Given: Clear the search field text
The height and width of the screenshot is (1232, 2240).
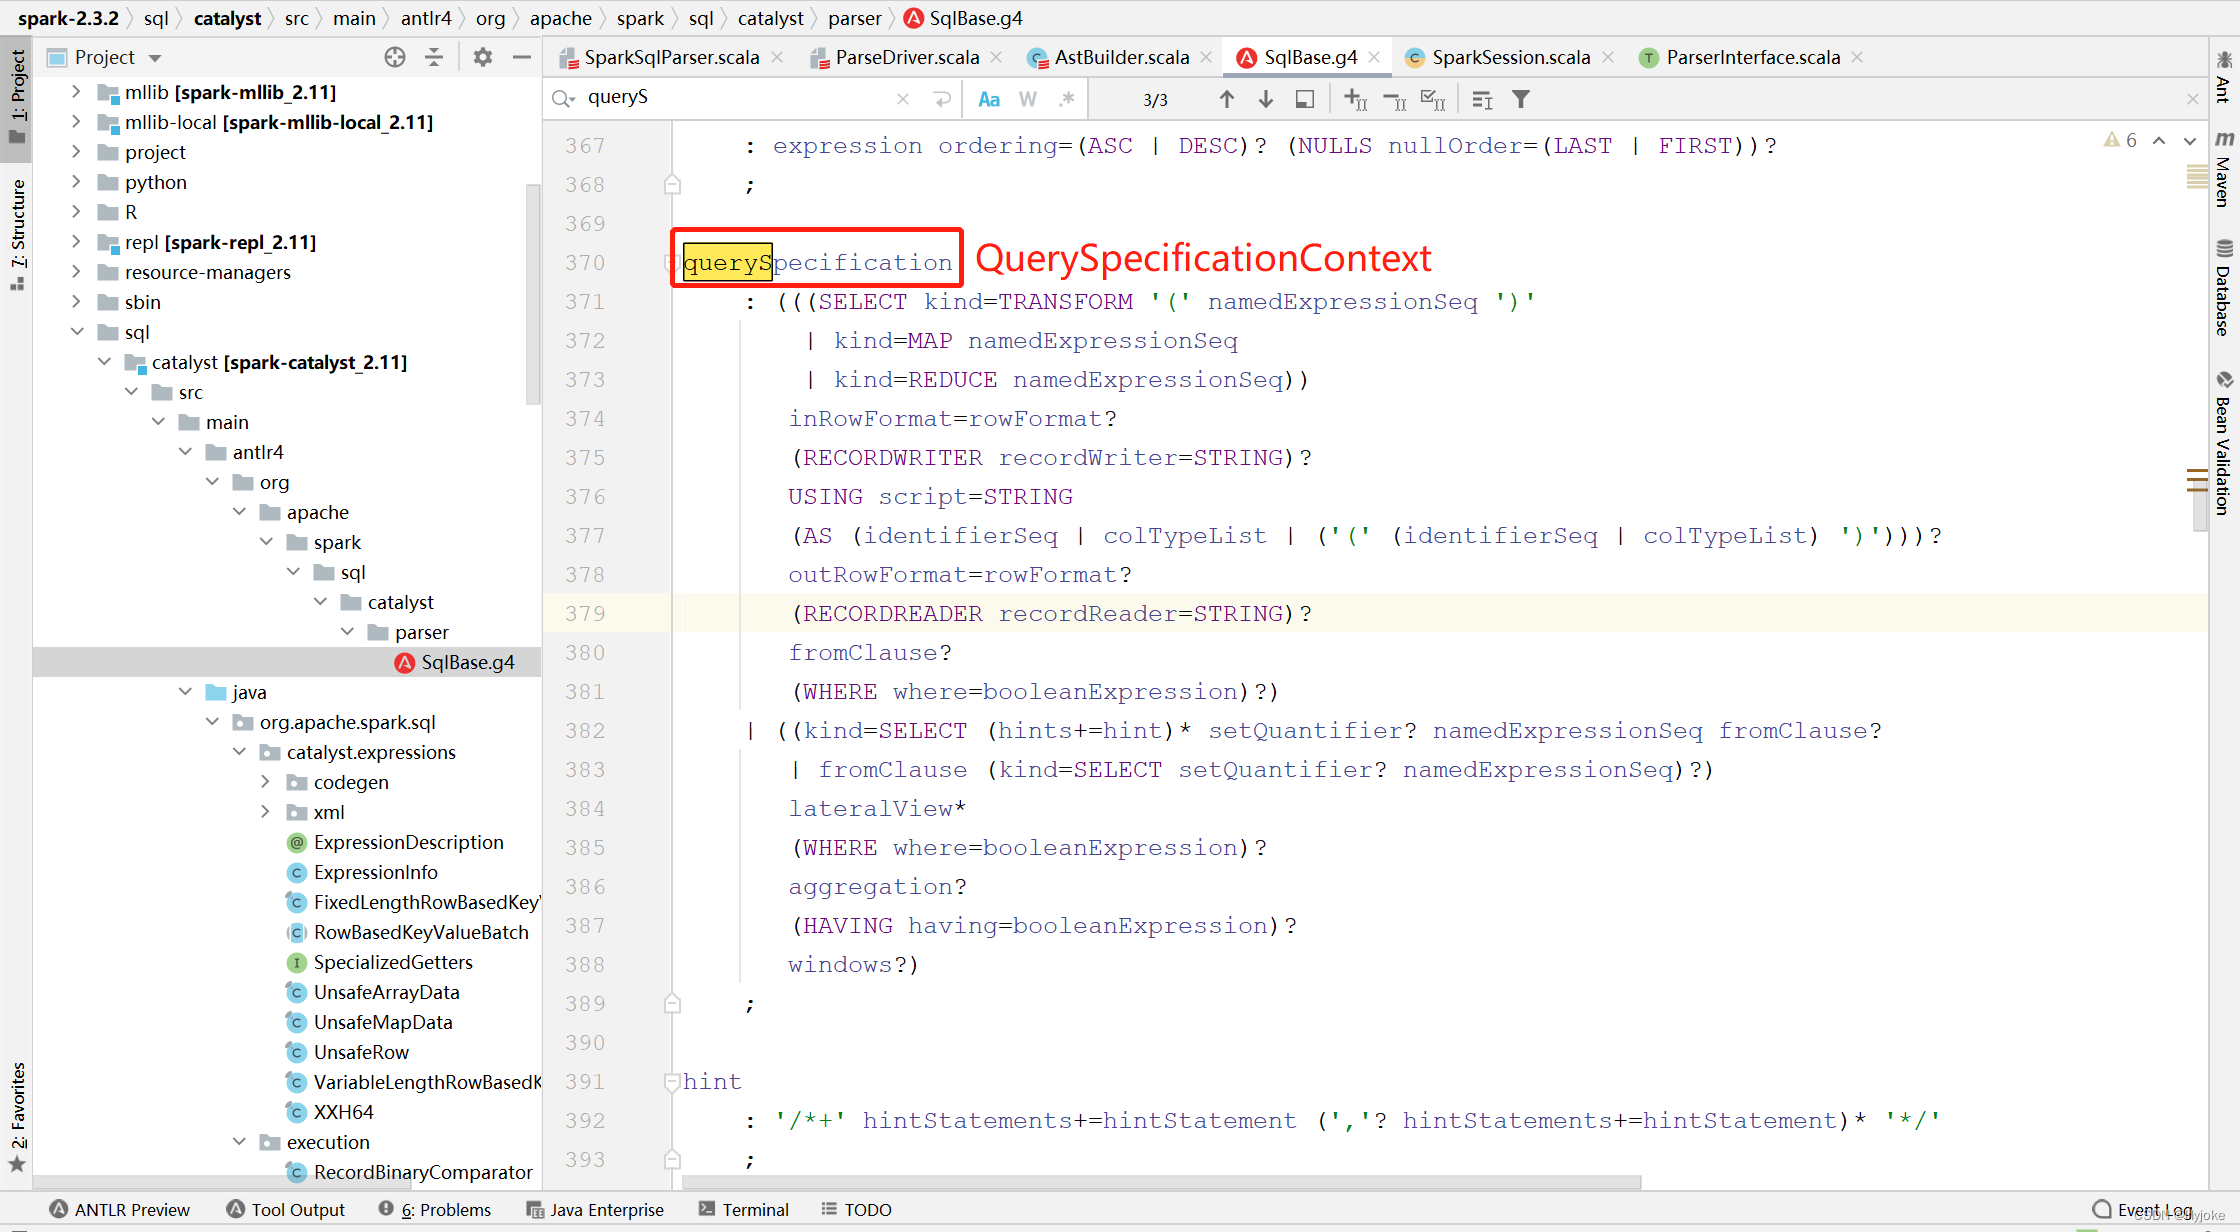Looking at the screenshot, I should coord(903,99).
